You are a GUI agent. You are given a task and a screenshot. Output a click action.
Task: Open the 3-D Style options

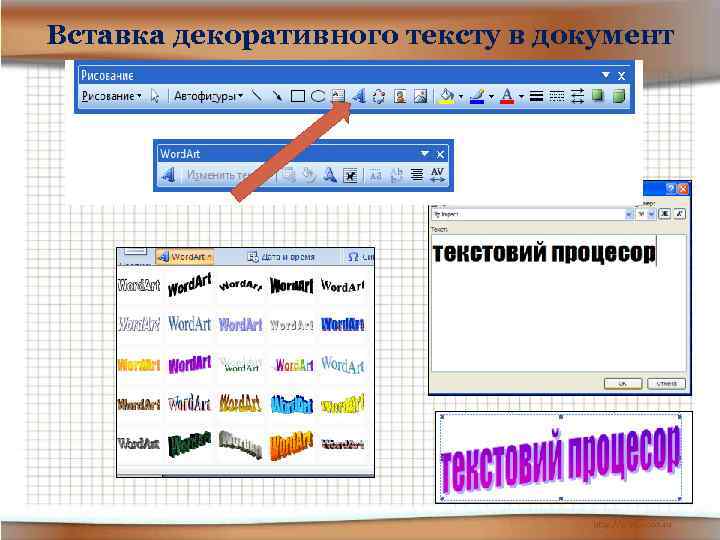pos(619,96)
